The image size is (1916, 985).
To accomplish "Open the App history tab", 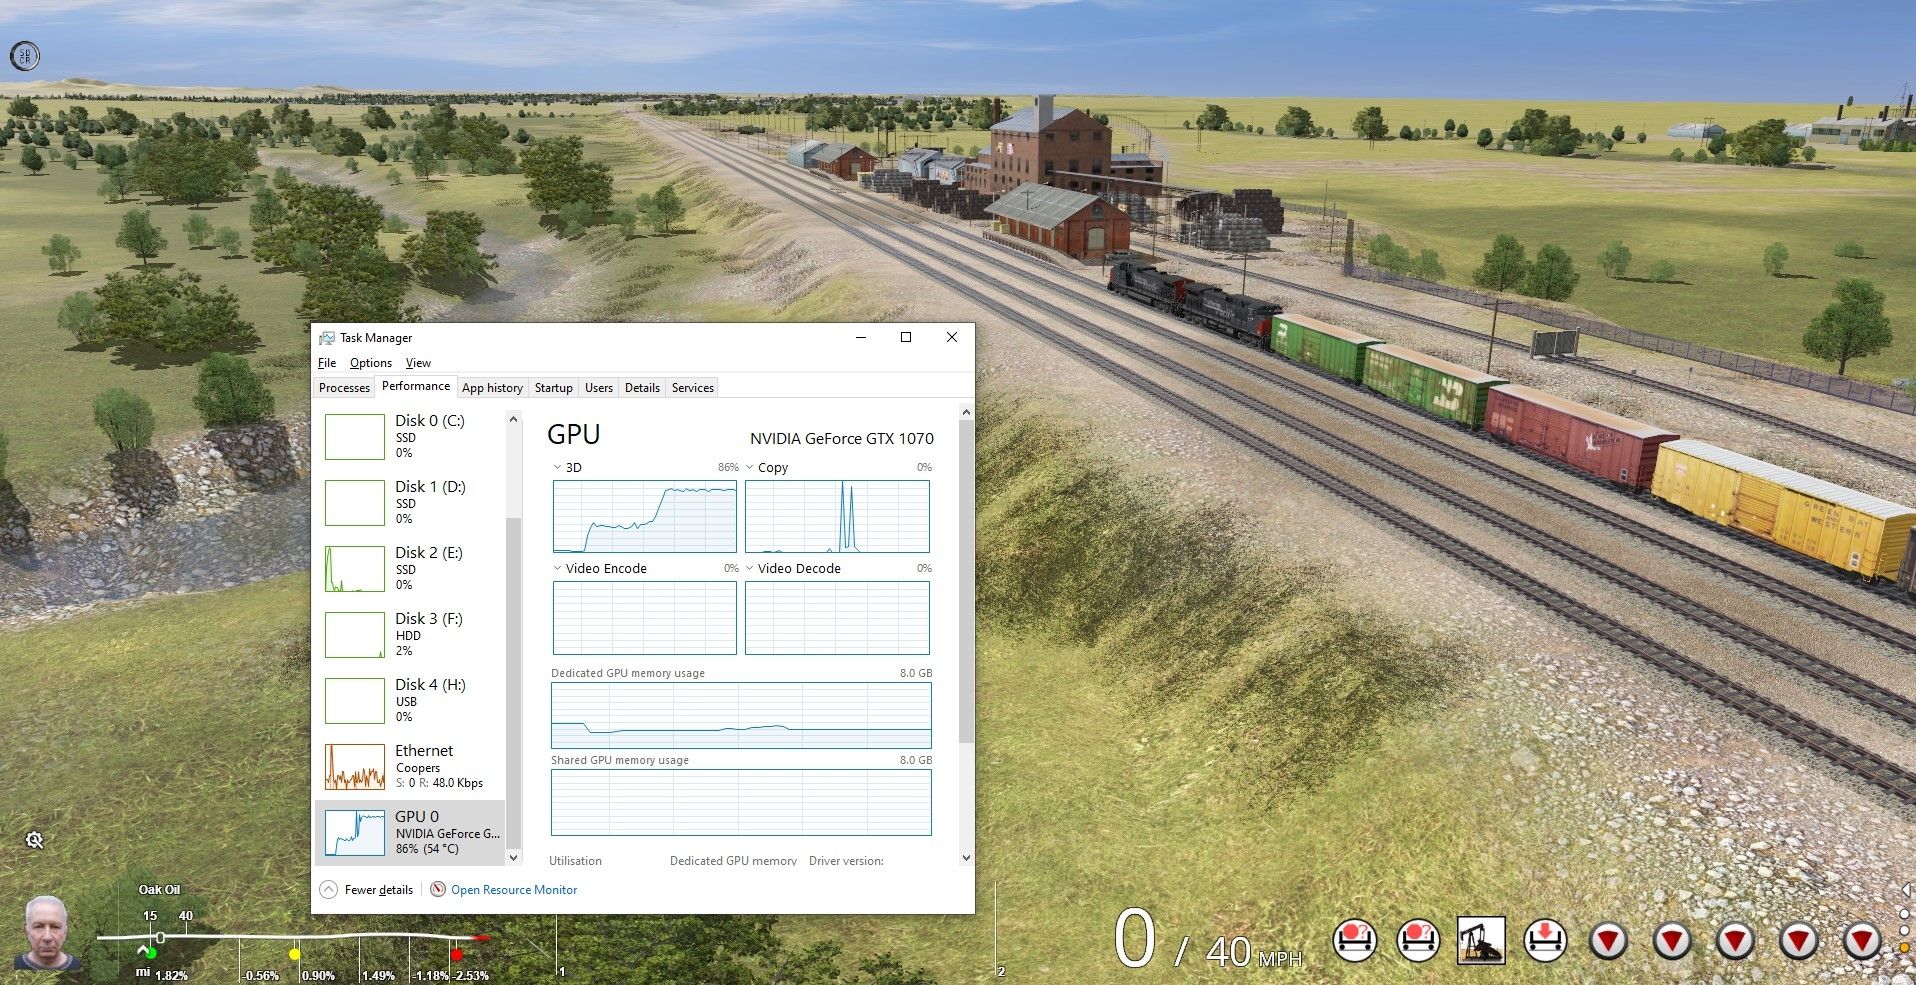I will pos(492,388).
